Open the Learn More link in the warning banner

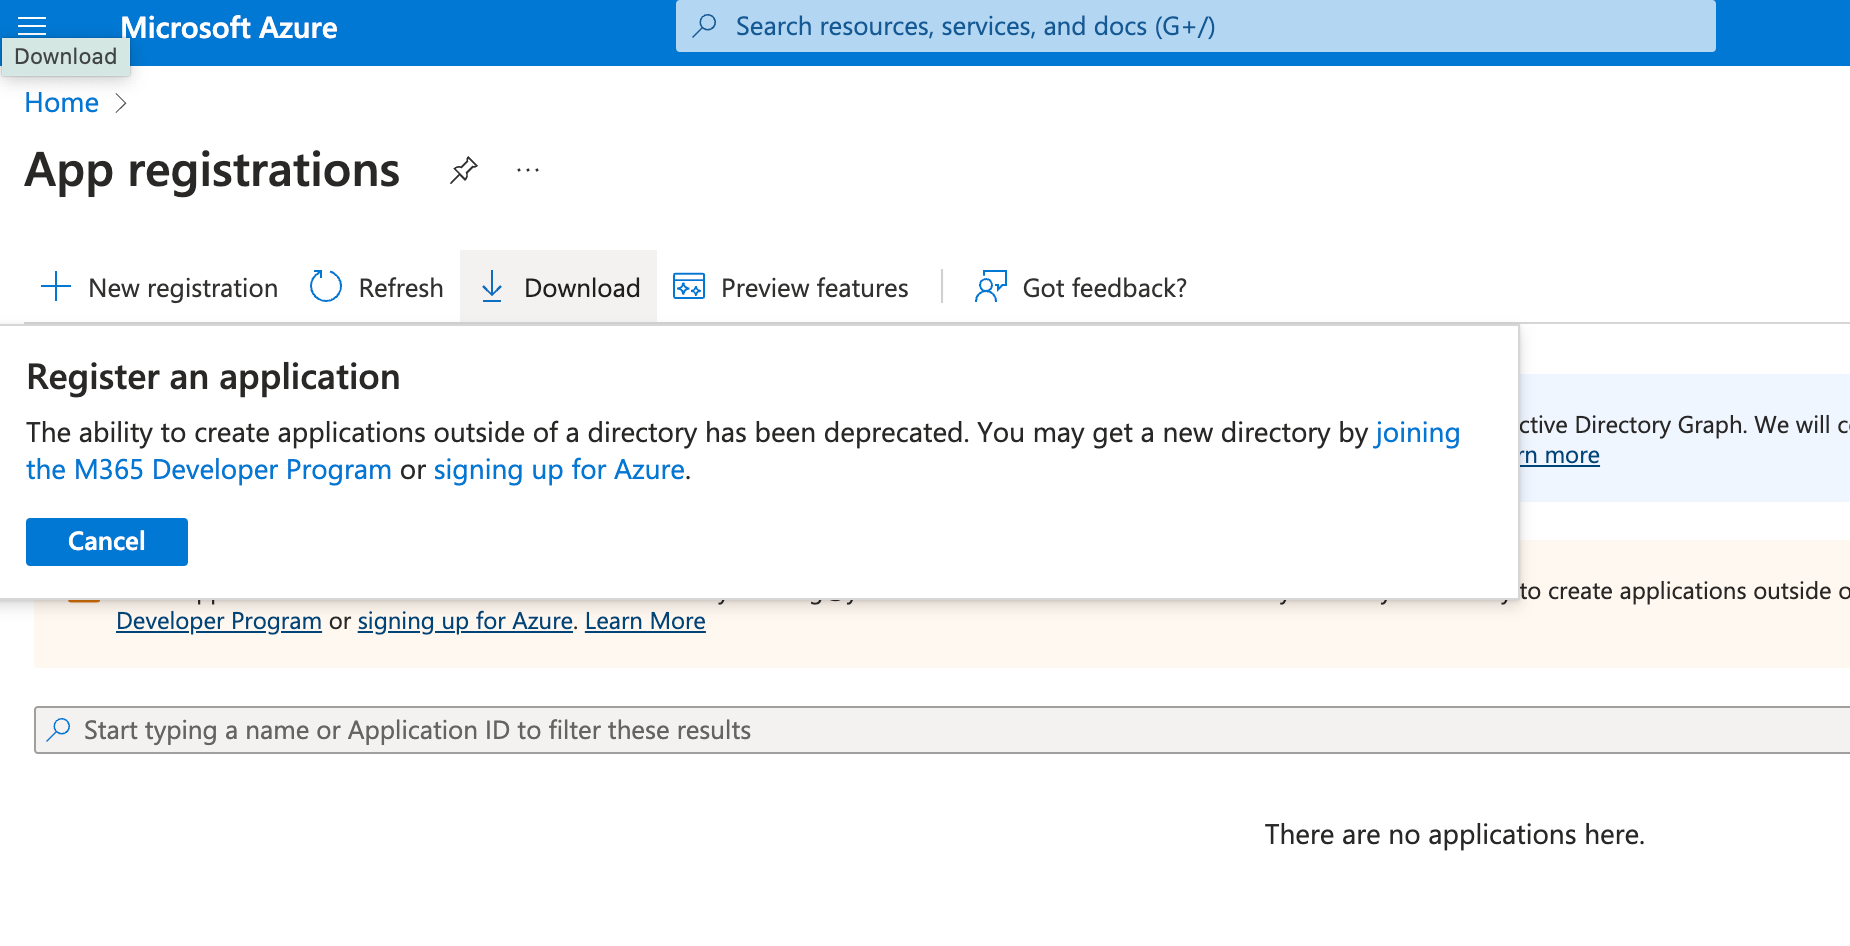pyautogui.click(x=645, y=621)
